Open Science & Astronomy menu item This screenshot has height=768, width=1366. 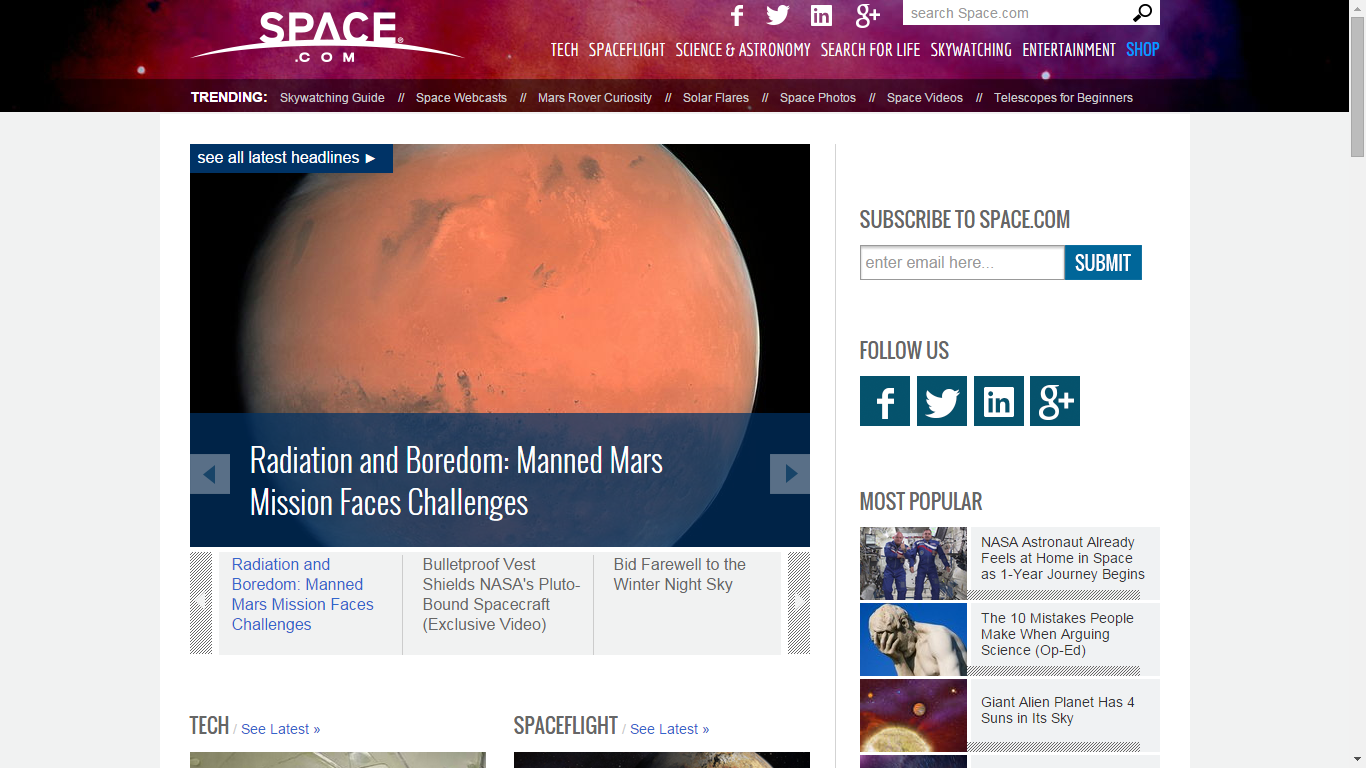tap(743, 50)
